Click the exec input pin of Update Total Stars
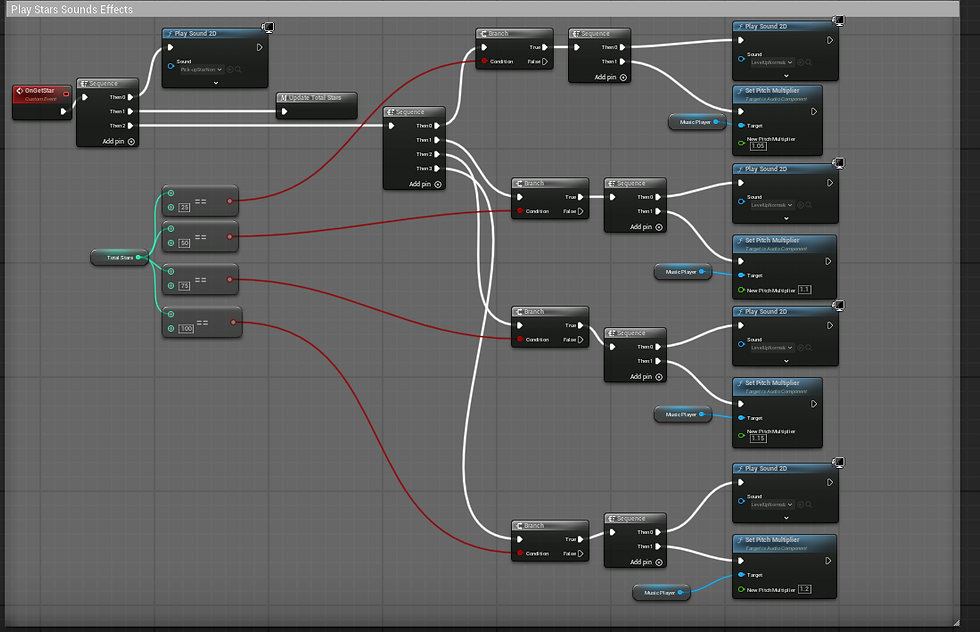980x632 pixels. pos(284,112)
